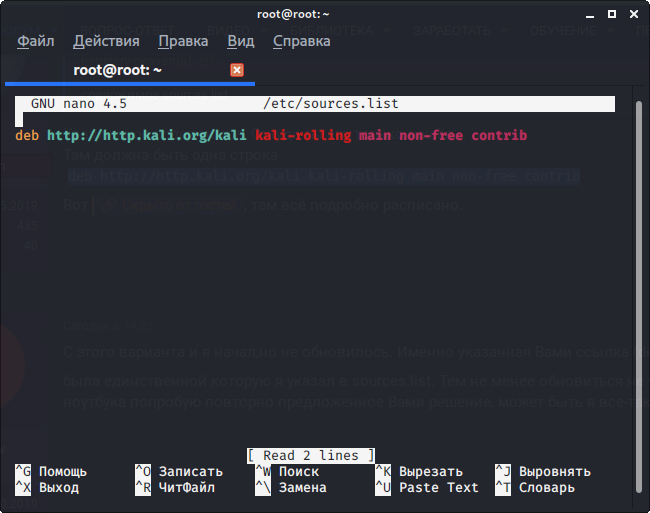The height and width of the screenshot is (513, 650).
Task: Click the Помощь shortcut in nano
Action: (62, 471)
